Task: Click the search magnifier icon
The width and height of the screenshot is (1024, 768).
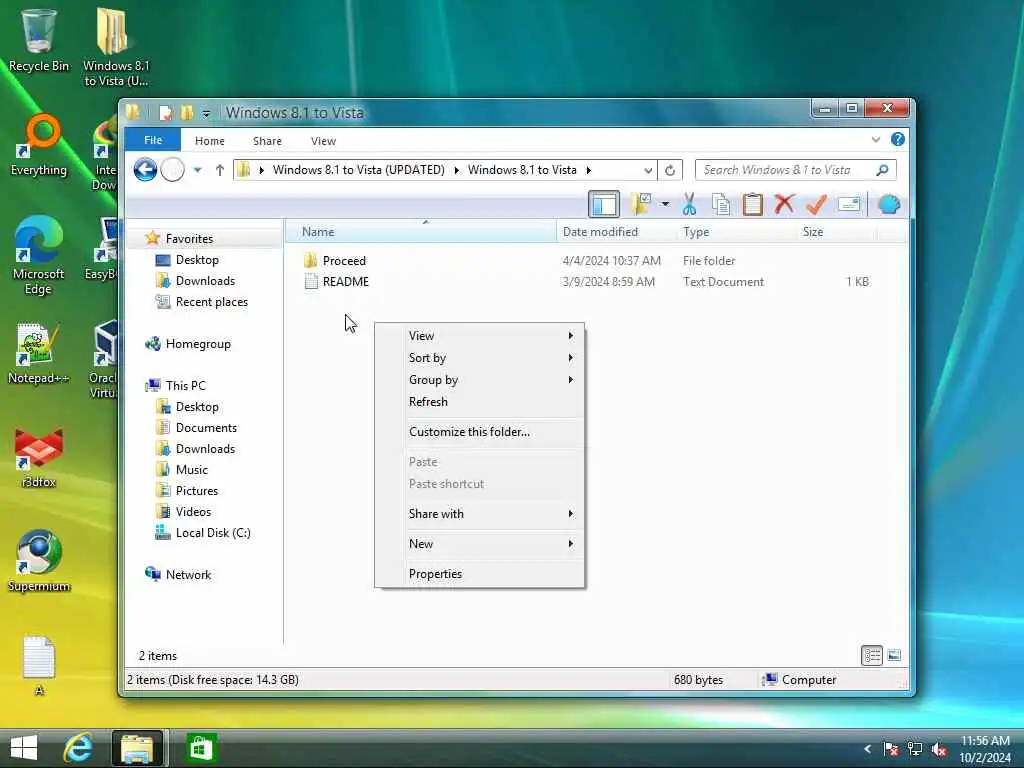Action: [882, 170]
